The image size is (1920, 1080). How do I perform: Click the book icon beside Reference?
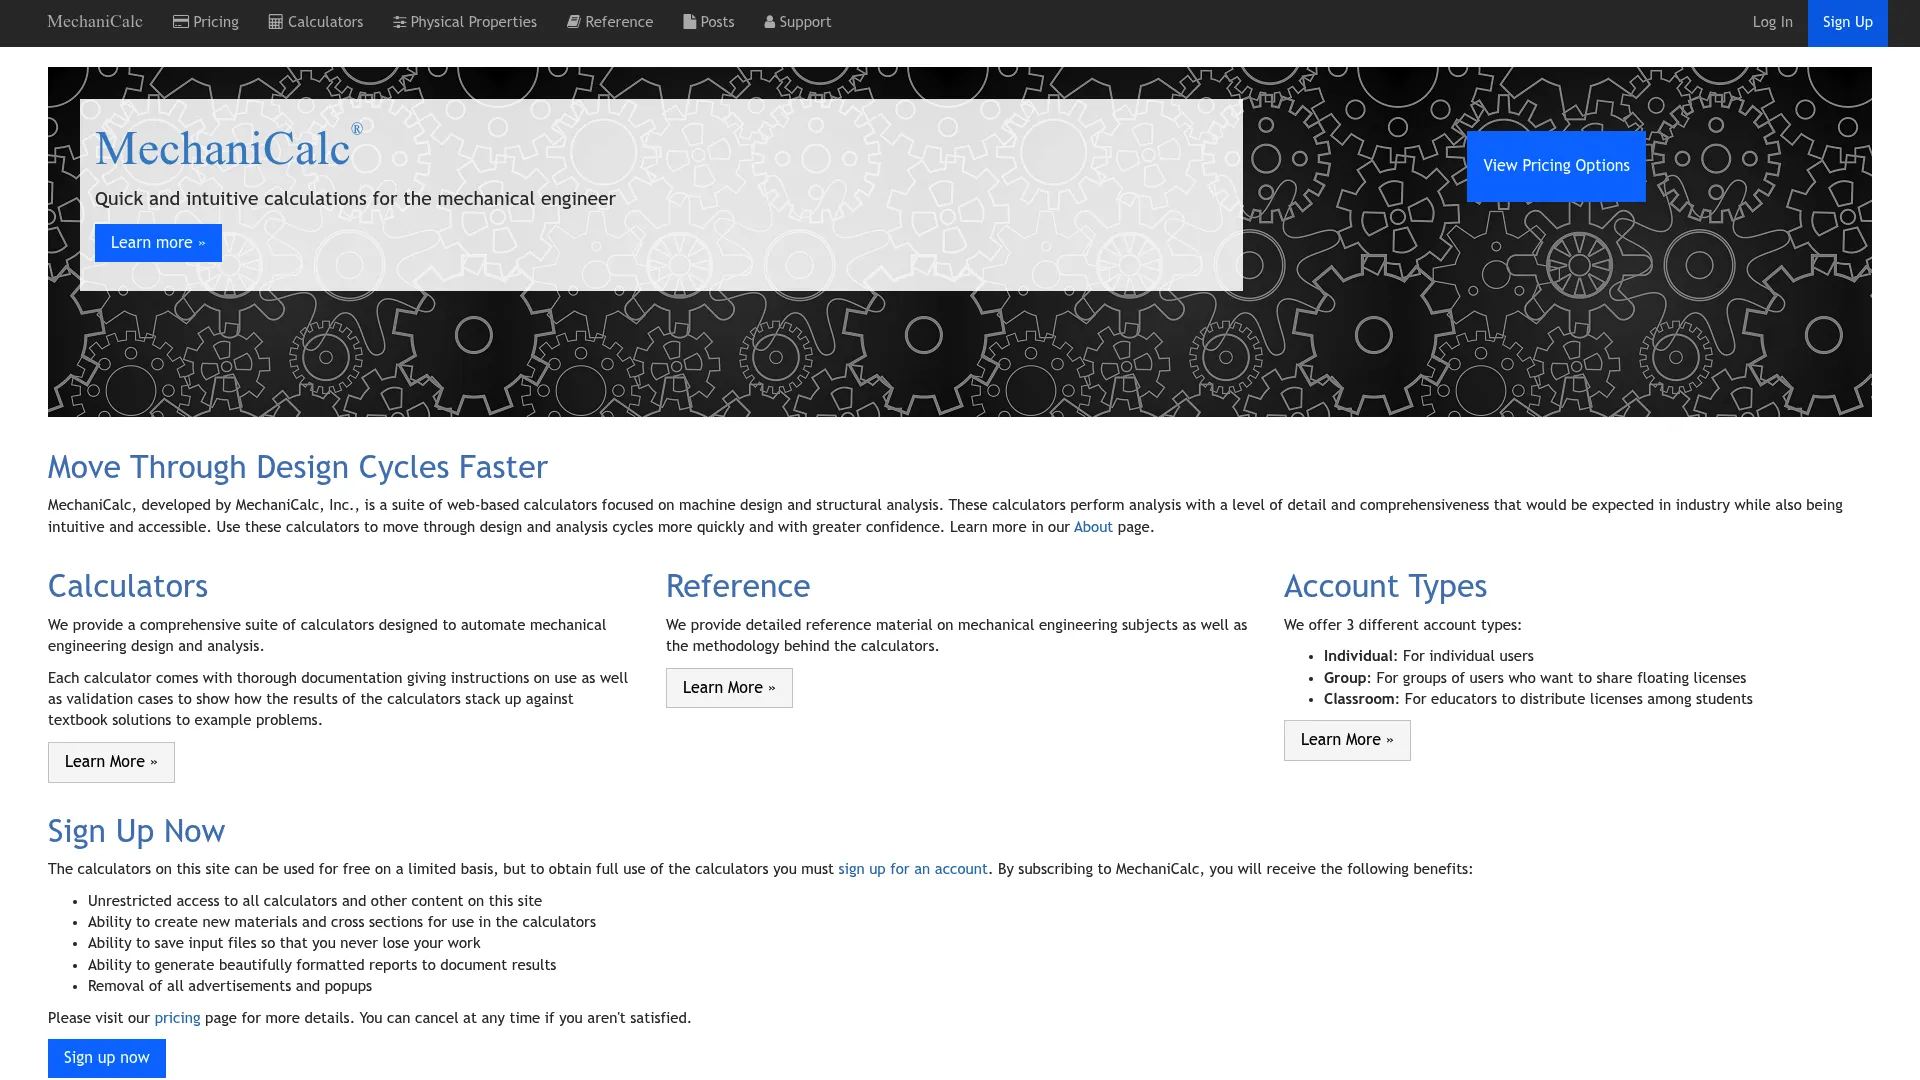(574, 22)
